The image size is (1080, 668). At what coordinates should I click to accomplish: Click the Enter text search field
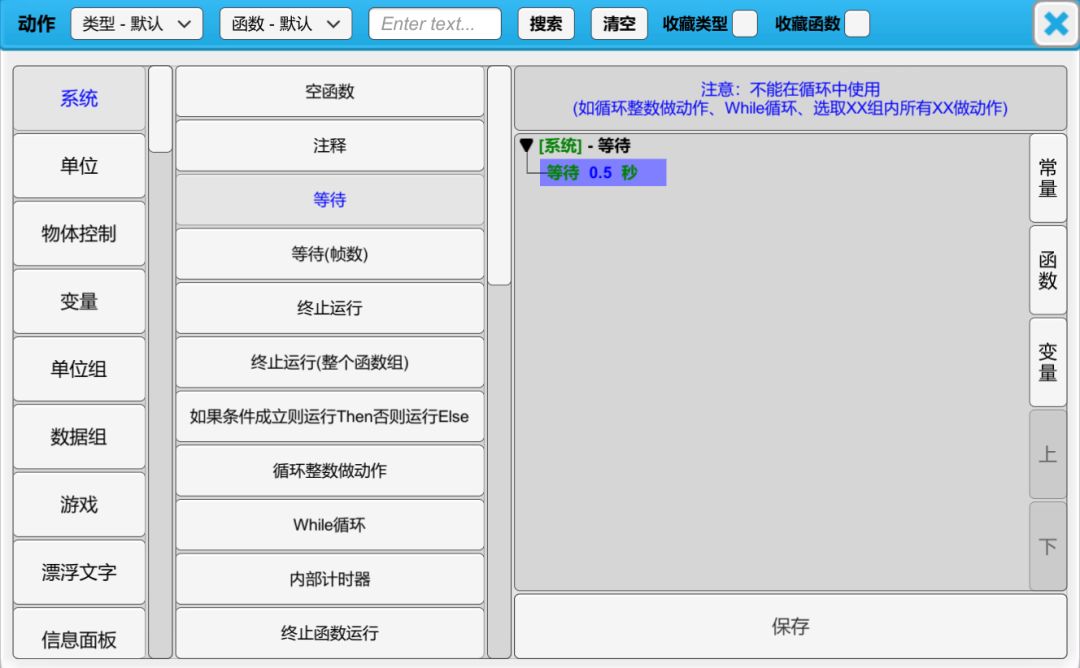(x=435, y=24)
